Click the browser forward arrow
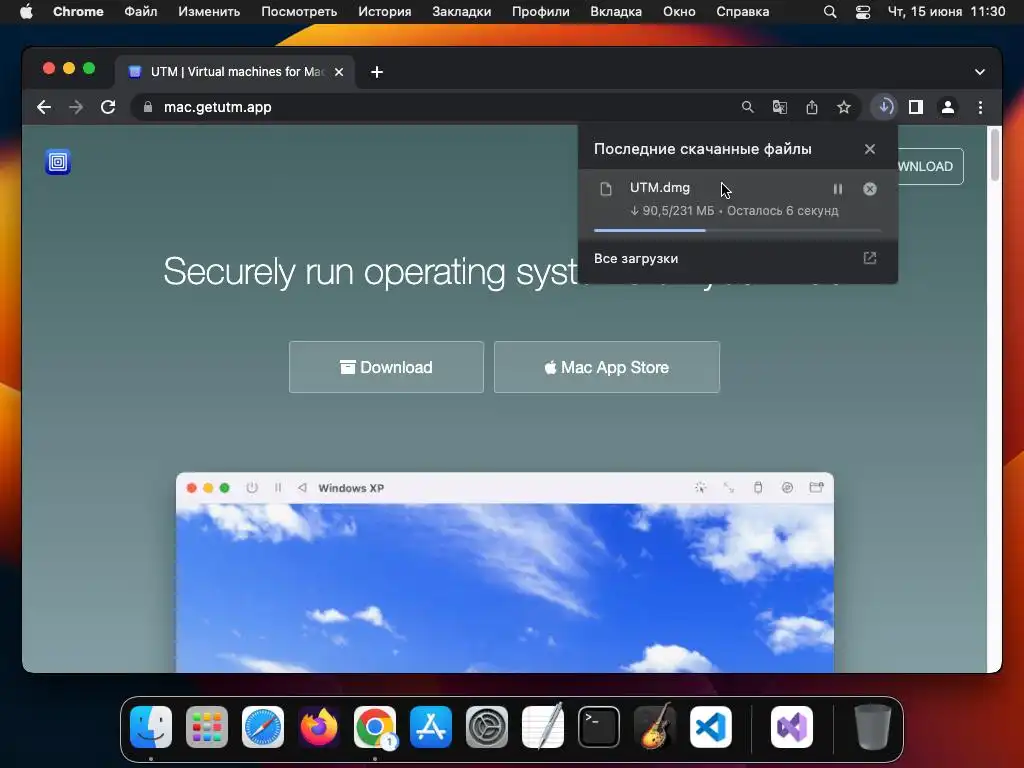The height and width of the screenshot is (768, 1024). pyautogui.click(x=76, y=107)
